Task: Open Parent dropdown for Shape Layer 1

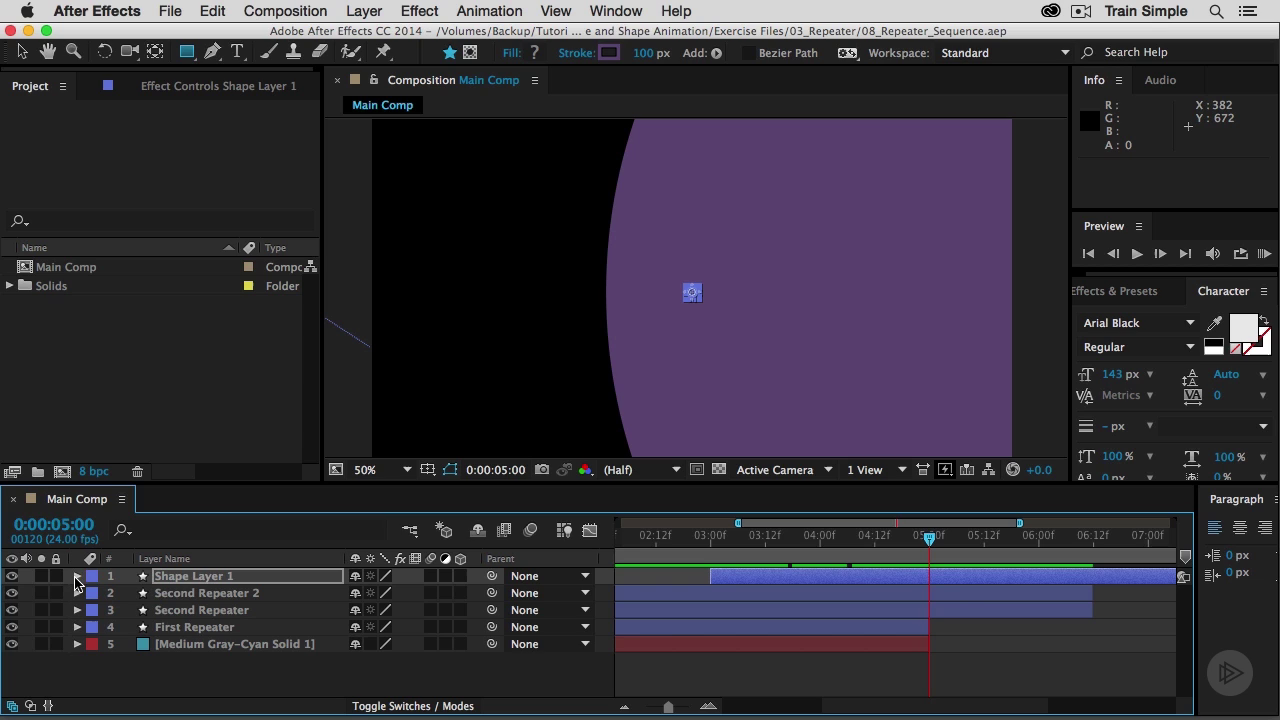Action: 550,576
